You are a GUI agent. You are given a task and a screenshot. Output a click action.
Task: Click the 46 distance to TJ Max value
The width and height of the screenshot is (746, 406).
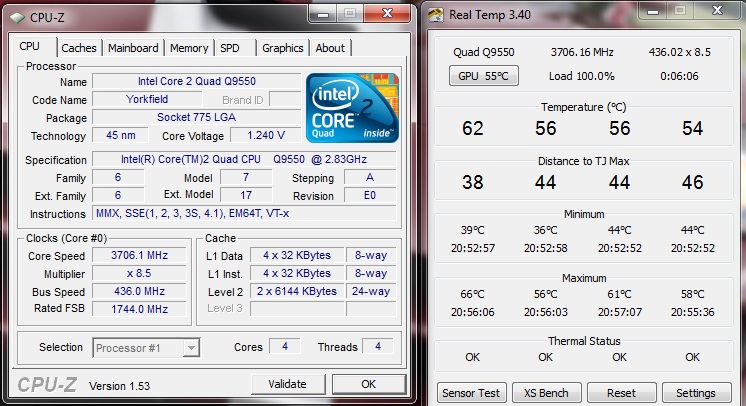click(692, 182)
